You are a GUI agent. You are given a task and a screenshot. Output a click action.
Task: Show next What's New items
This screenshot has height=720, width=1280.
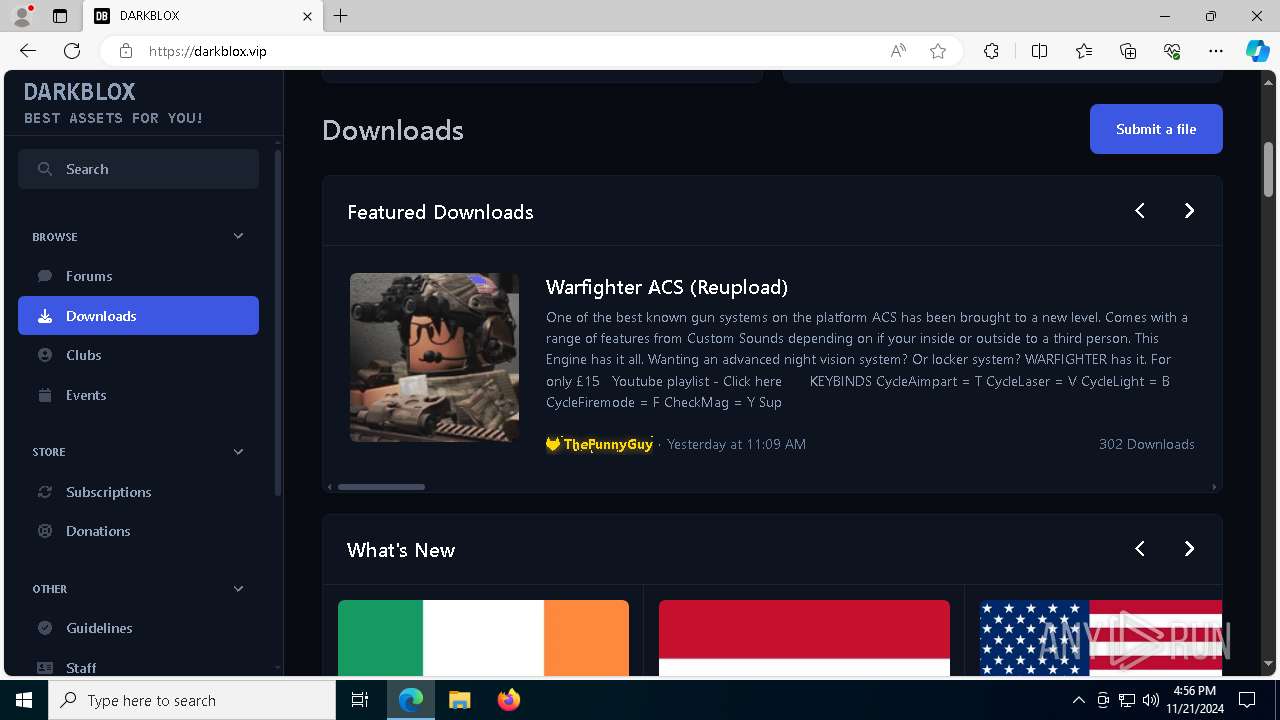click(1189, 548)
